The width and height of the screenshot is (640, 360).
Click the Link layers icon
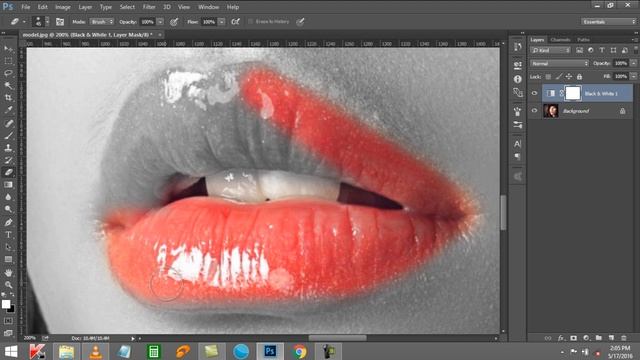(548, 338)
